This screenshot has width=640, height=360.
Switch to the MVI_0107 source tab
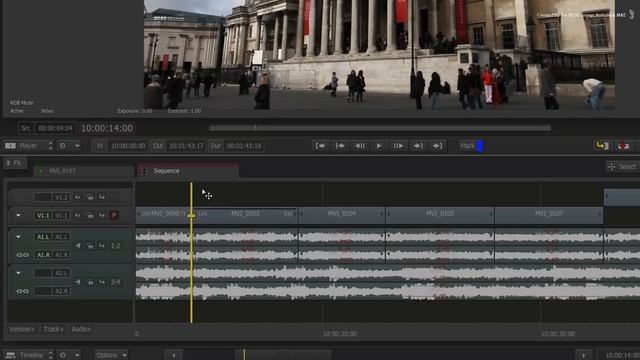pos(84,171)
